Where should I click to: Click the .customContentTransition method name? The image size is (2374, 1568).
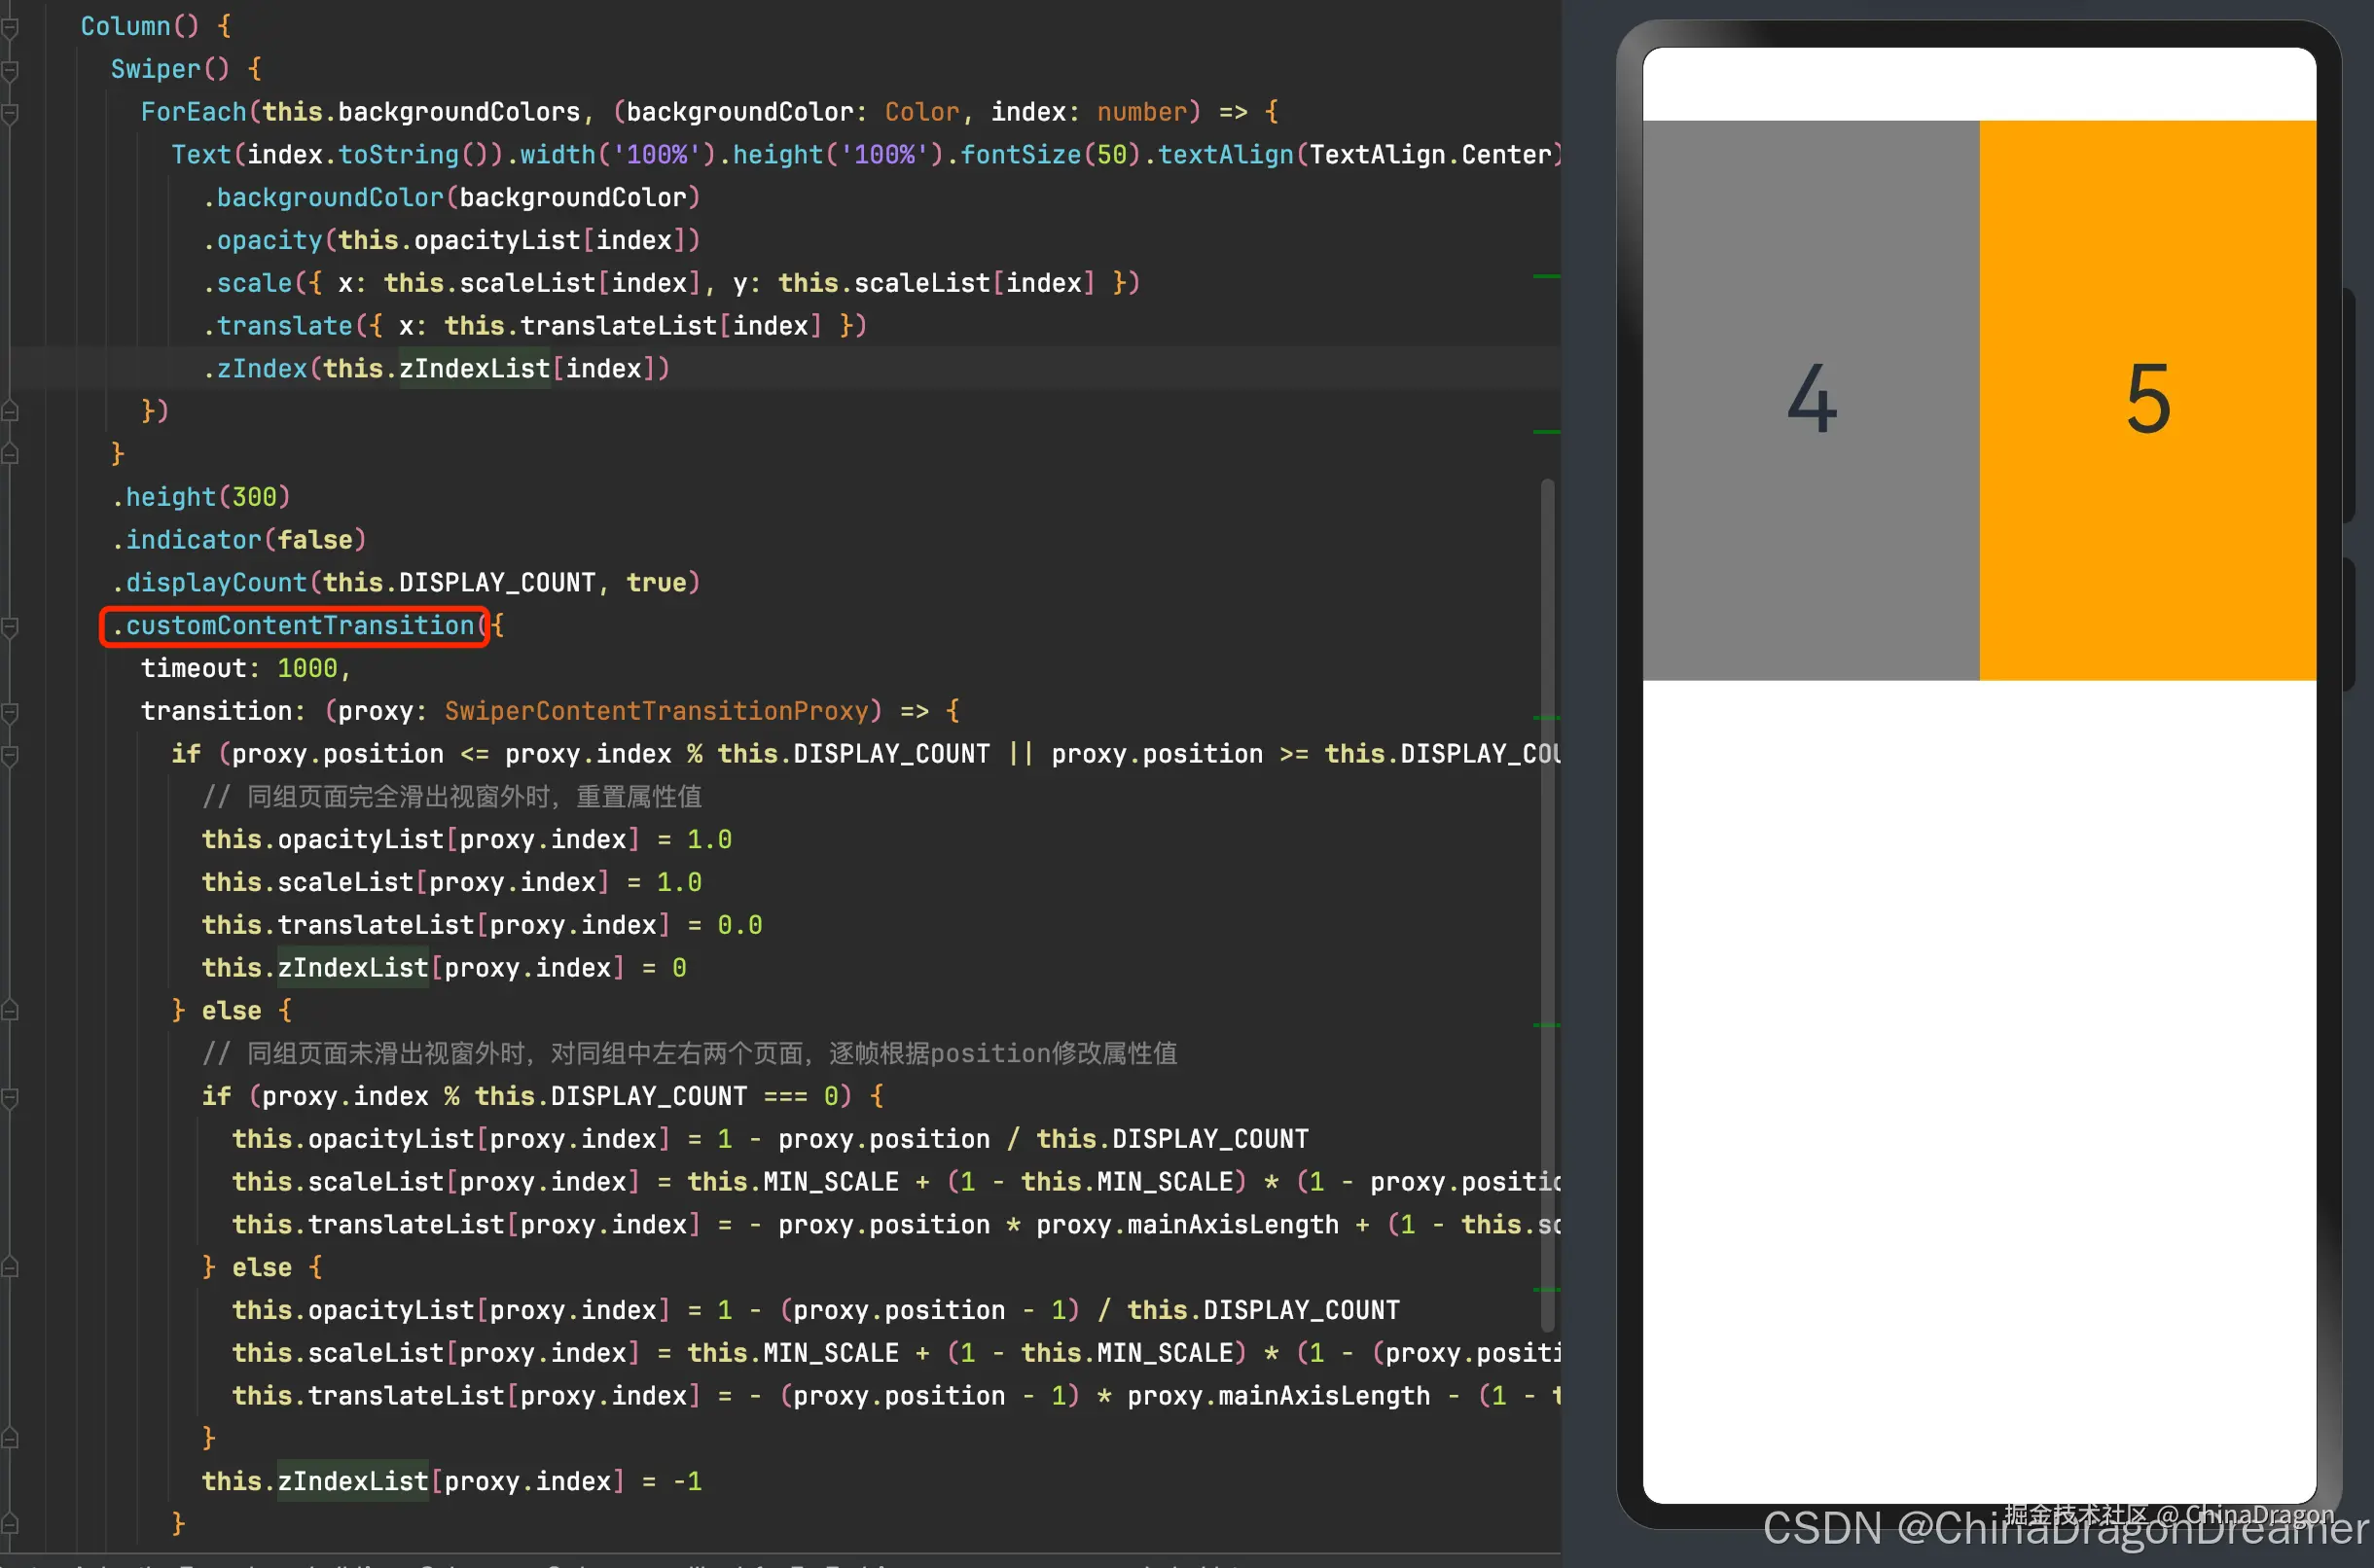[299, 626]
